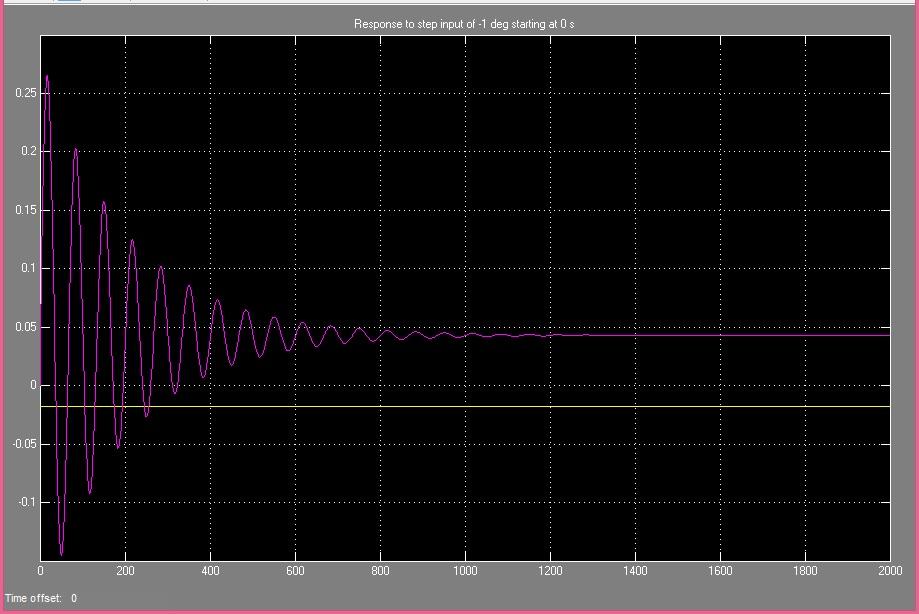Select the -0.05 y-axis tick label
Viewport: 919px width, 614px height.
point(24,444)
